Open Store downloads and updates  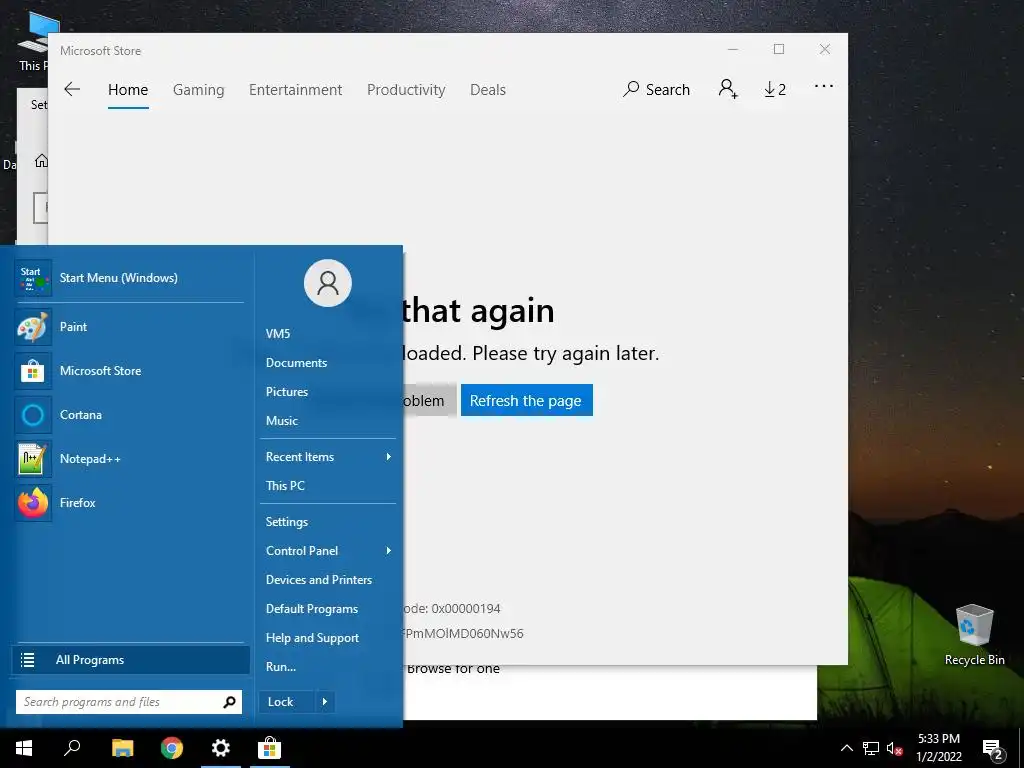[x=775, y=89]
